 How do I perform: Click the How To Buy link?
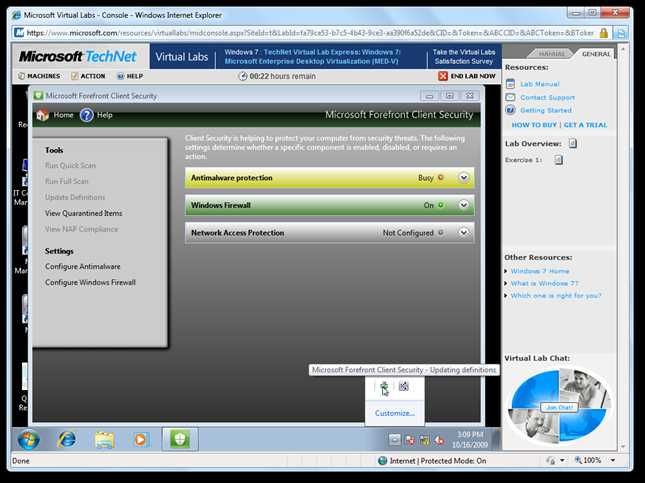tap(534, 125)
